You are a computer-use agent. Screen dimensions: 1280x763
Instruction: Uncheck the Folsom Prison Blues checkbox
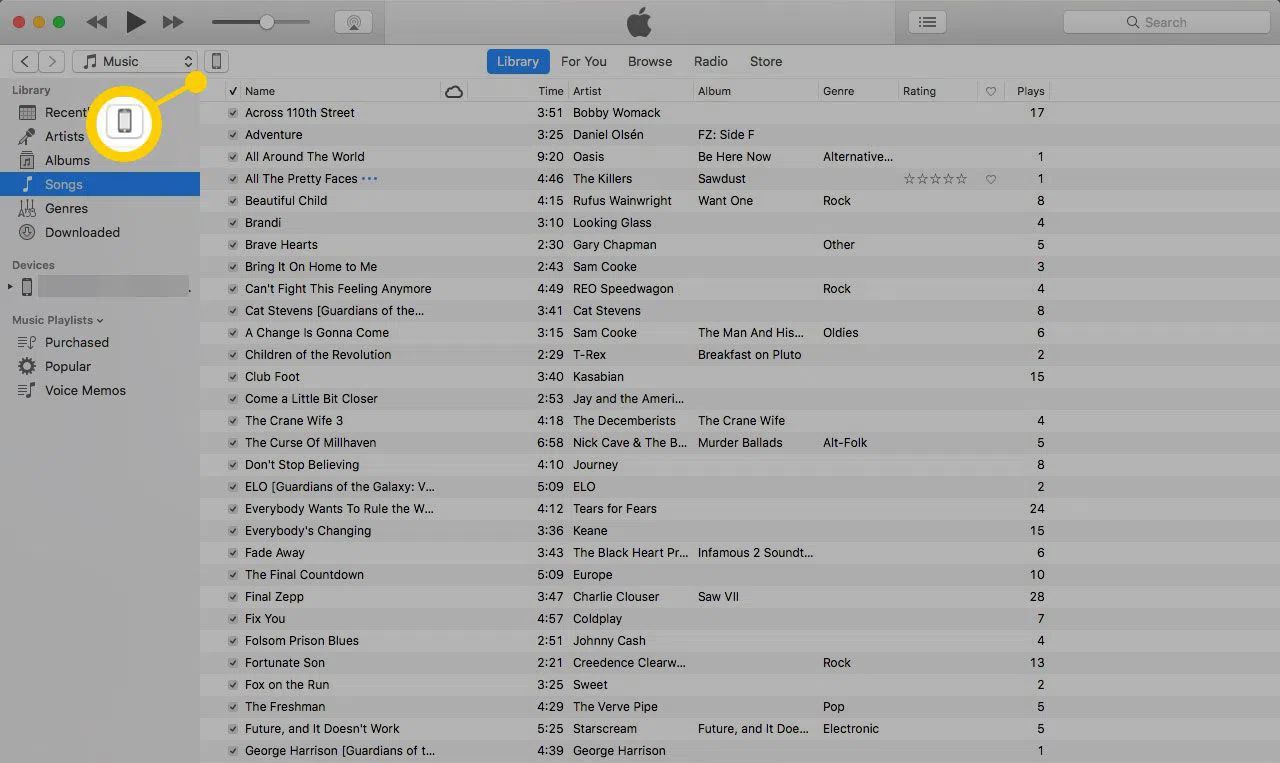point(232,641)
